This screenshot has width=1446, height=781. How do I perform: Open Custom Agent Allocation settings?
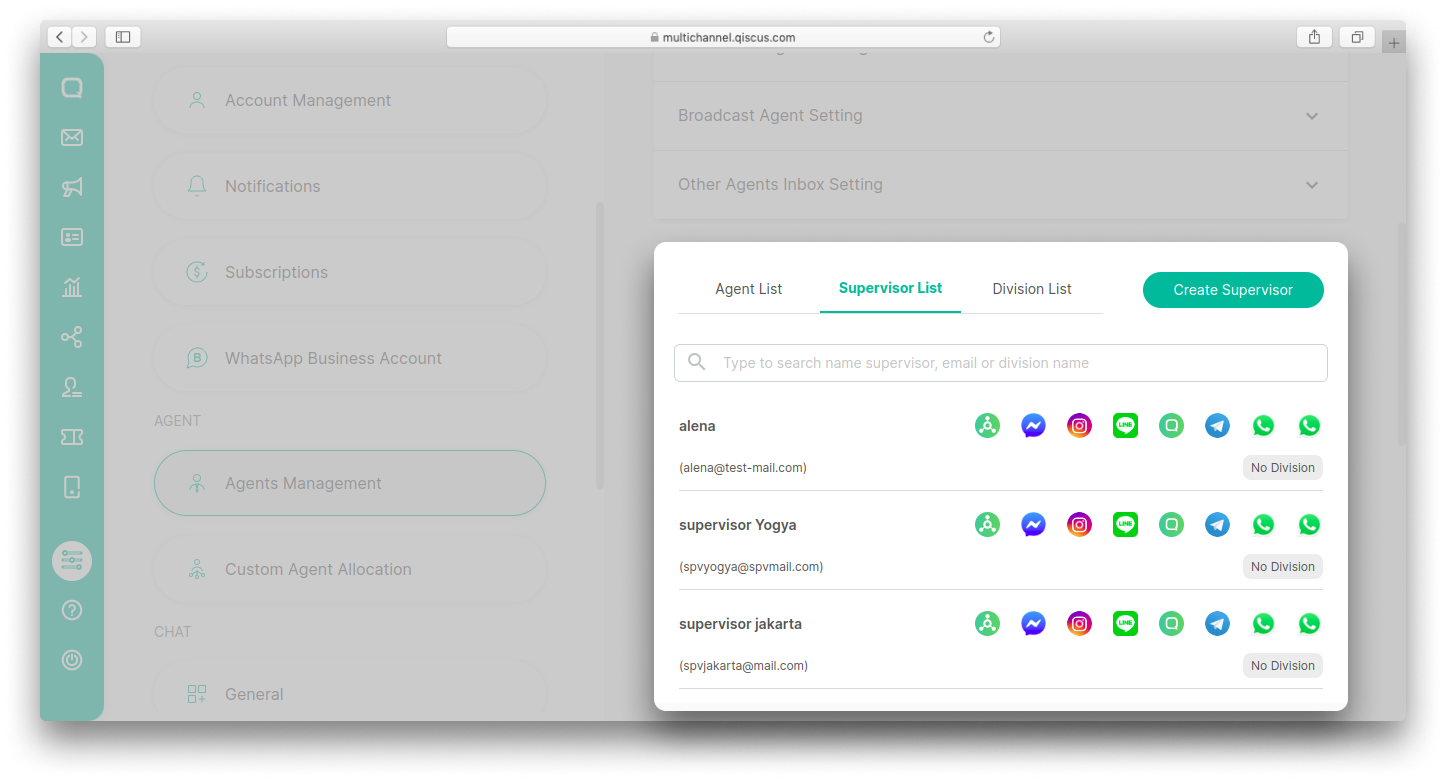350,569
